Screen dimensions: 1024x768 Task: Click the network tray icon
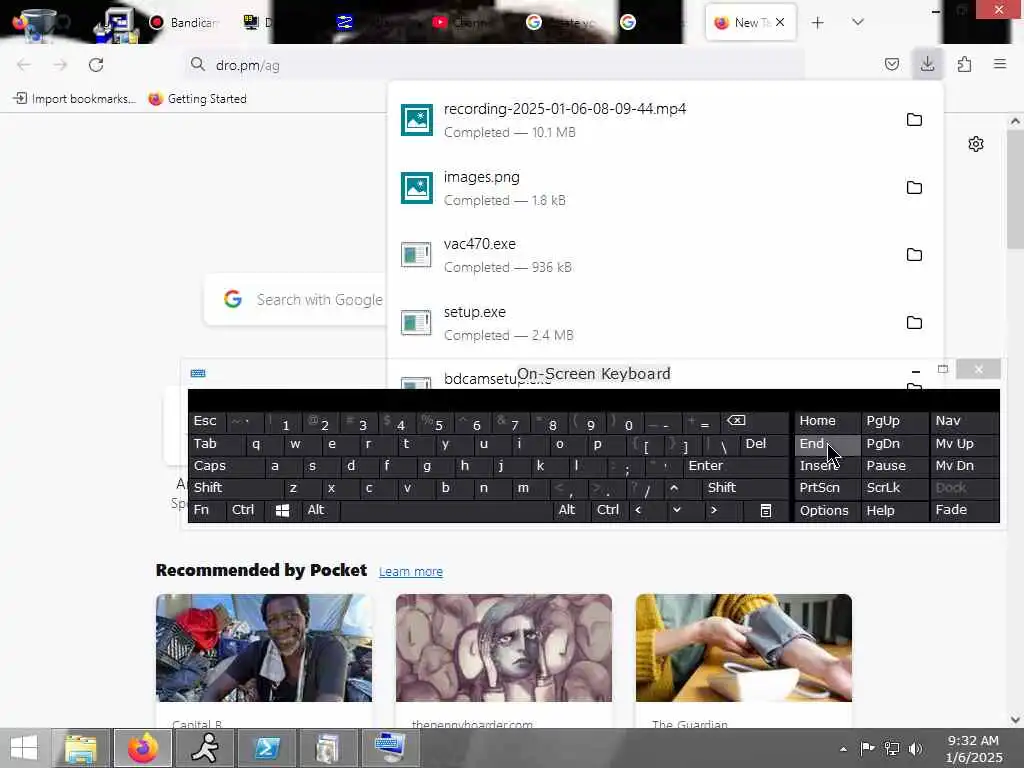[x=891, y=749]
